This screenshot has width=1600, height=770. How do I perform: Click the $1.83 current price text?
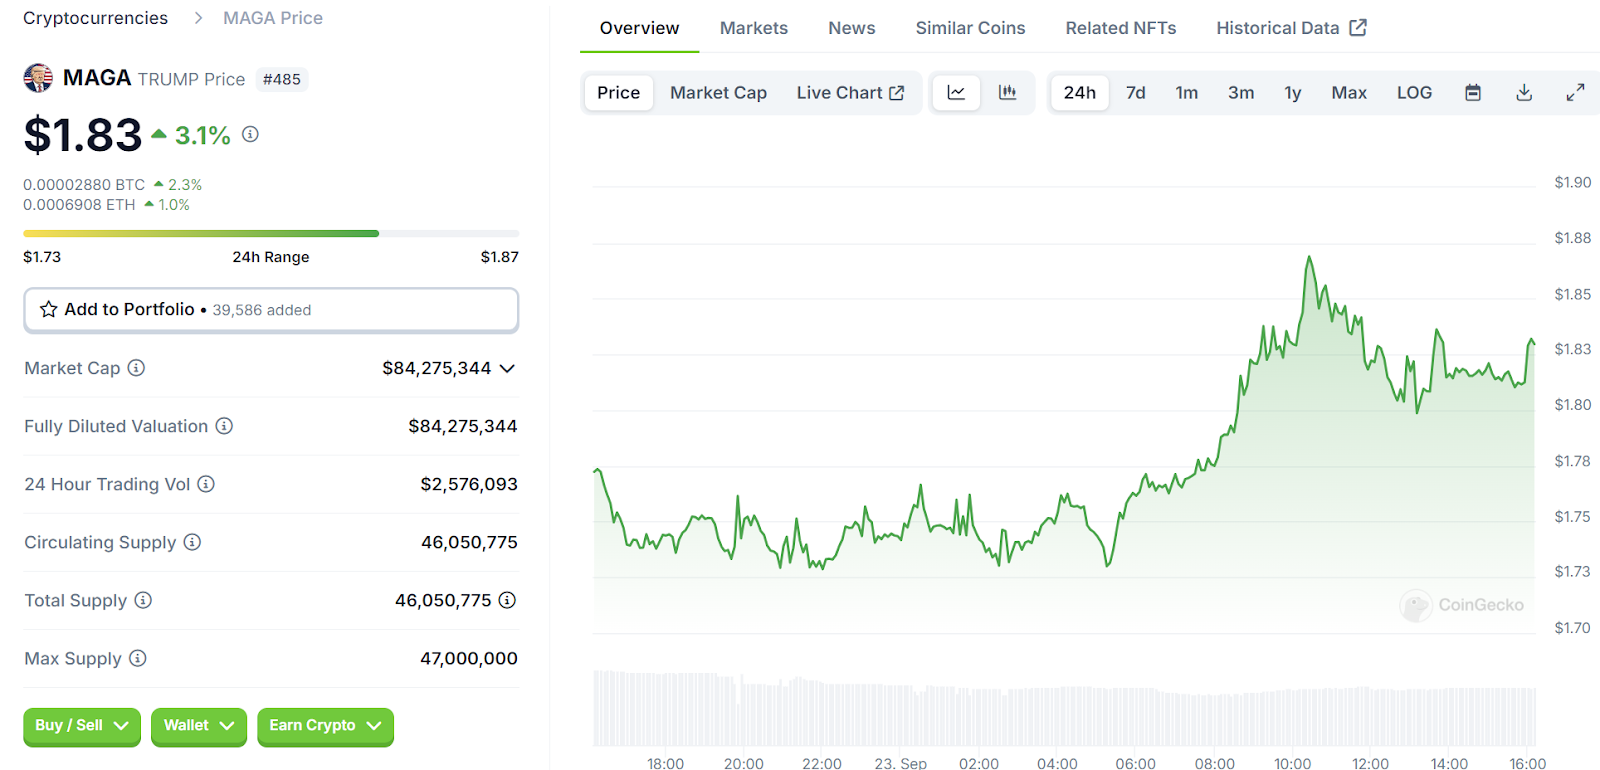click(83, 135)
